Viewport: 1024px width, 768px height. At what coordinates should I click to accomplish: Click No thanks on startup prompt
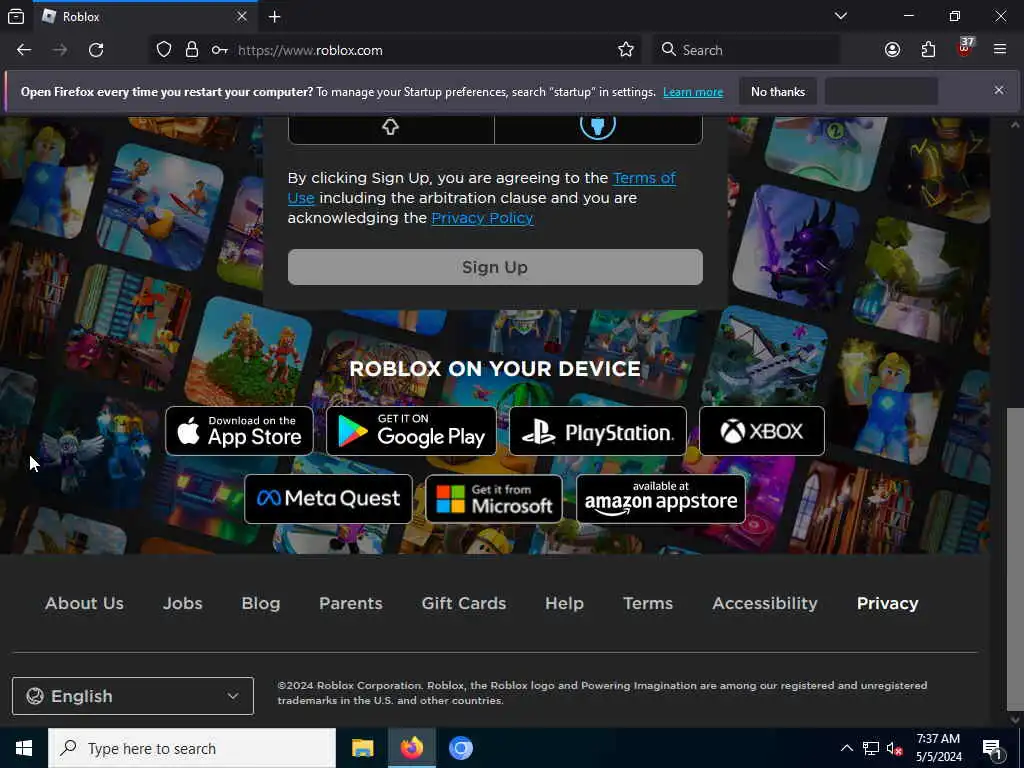(778, 91)
